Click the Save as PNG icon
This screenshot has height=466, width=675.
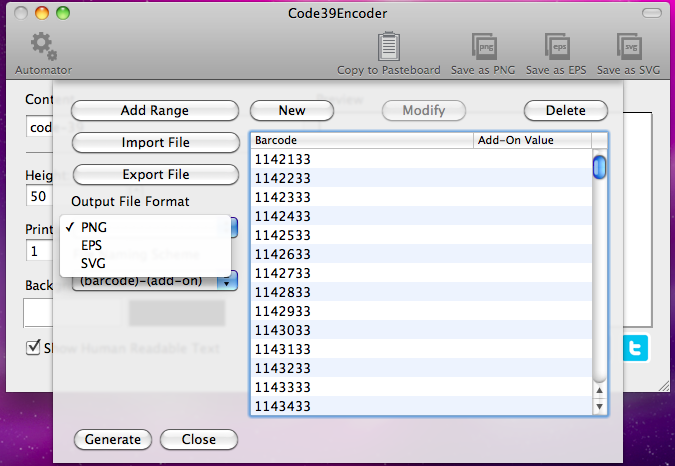484,46
